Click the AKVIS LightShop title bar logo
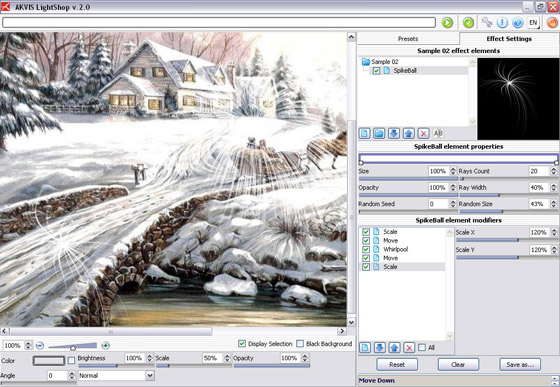Viewport: 560px width, 387px height. coord(6,6)
